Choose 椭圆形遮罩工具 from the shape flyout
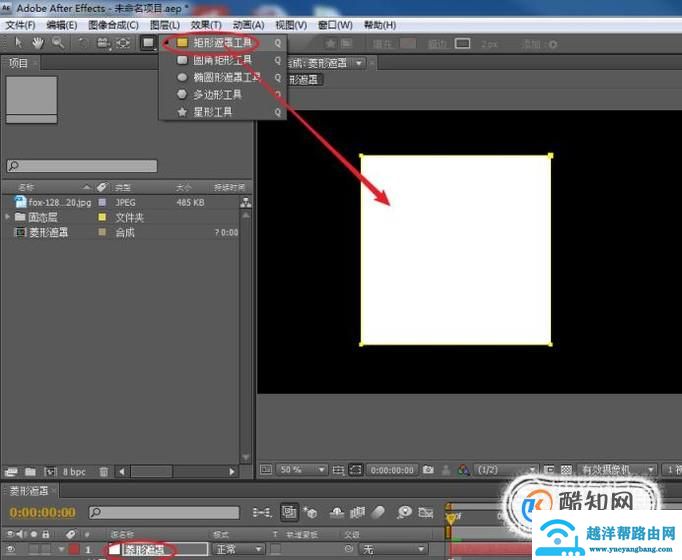682x560 pixels. pyautogui.click(x=222, y=77)
